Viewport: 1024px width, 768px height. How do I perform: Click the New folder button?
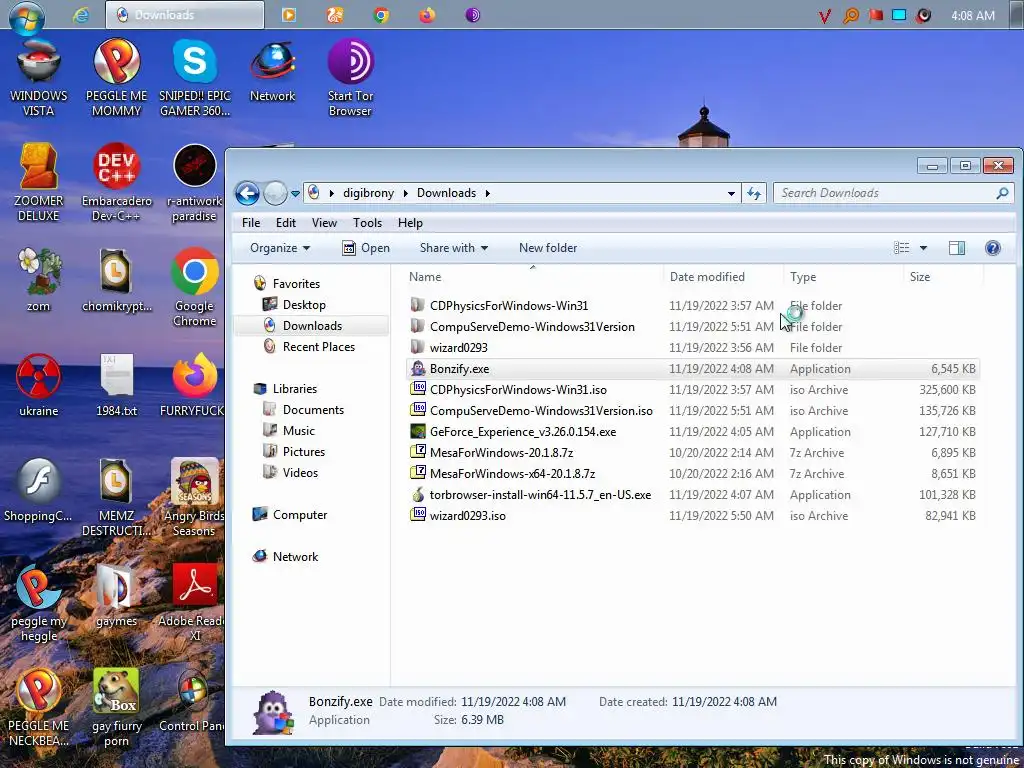[548, 248]
